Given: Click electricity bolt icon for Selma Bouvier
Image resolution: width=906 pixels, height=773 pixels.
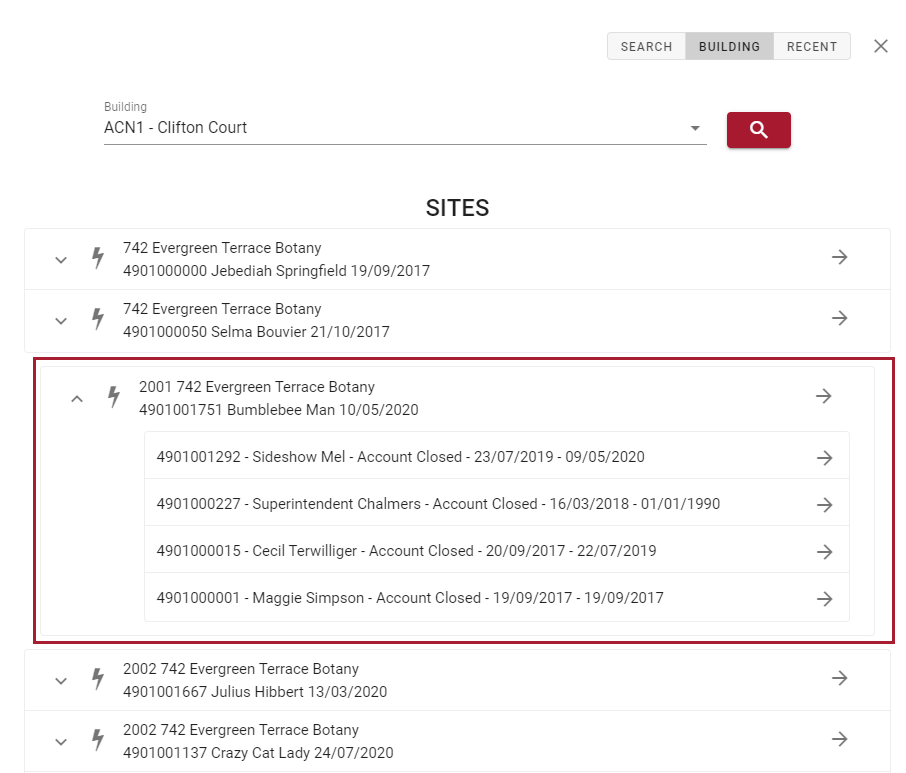Looking at the screenshot, I should (98, 319).
